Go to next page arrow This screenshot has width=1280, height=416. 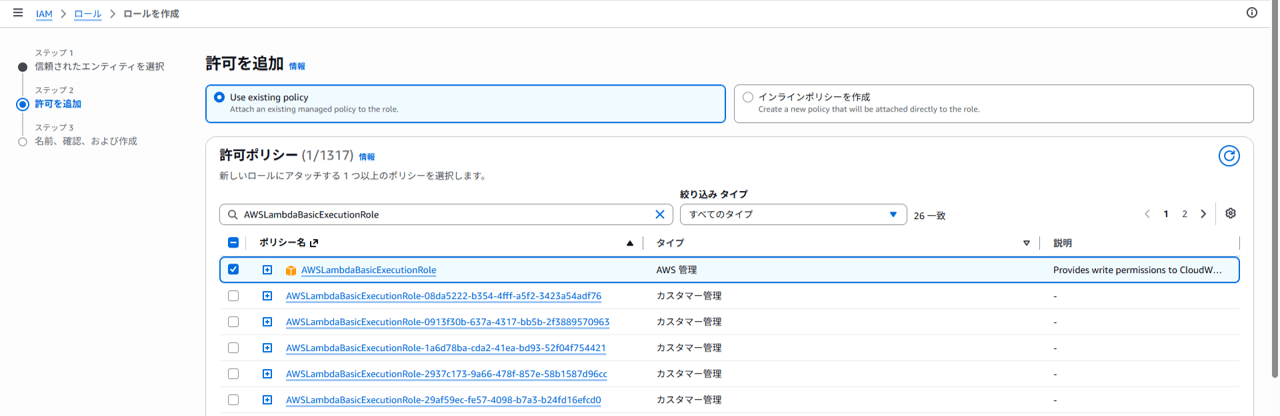click(1203, 214)
